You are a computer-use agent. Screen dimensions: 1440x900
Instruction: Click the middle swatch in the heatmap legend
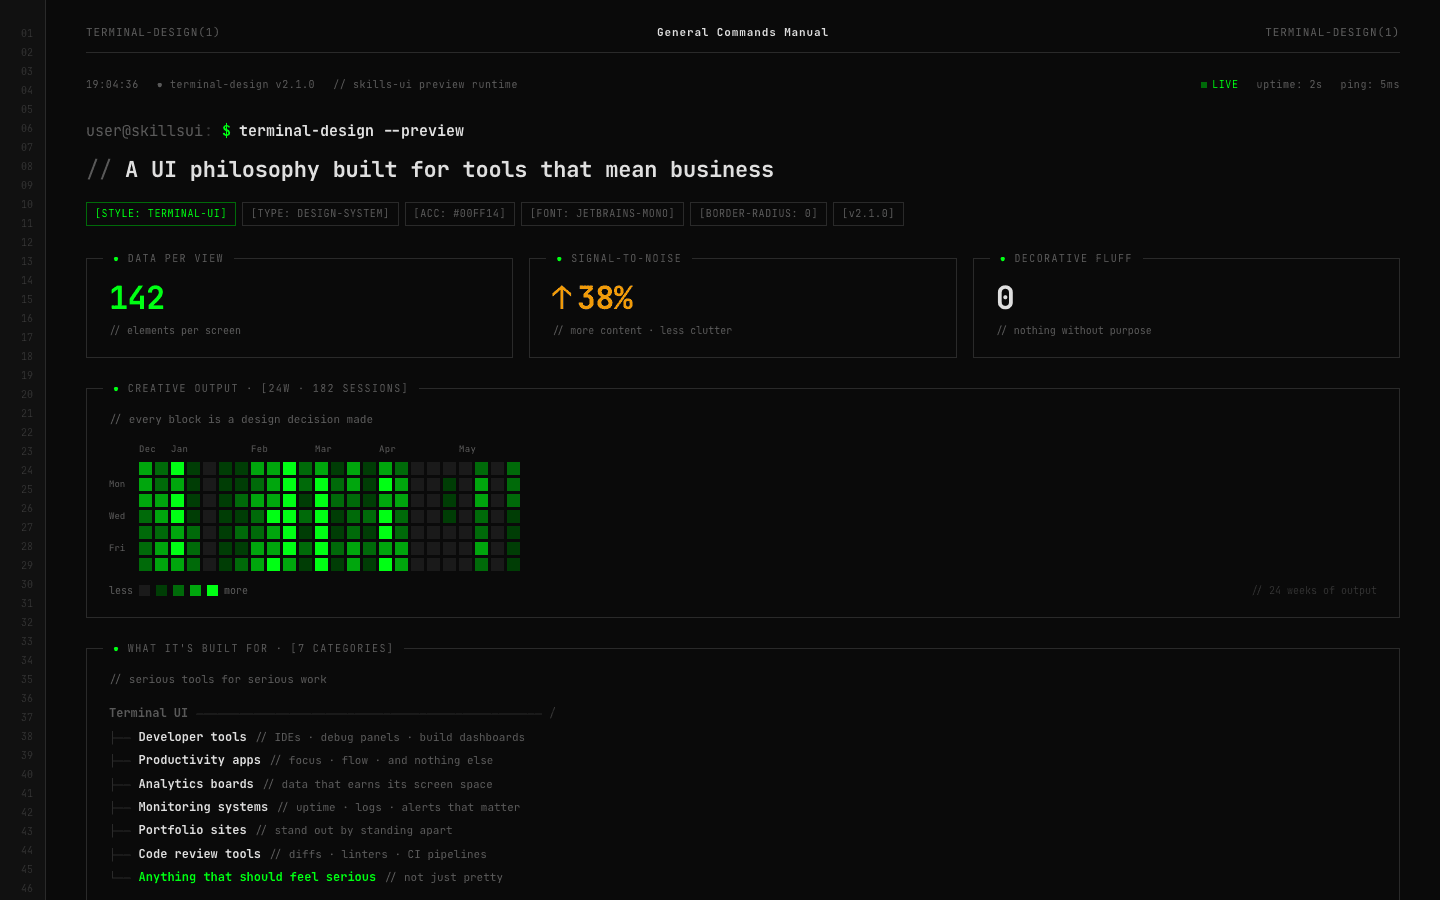point(178,591)
